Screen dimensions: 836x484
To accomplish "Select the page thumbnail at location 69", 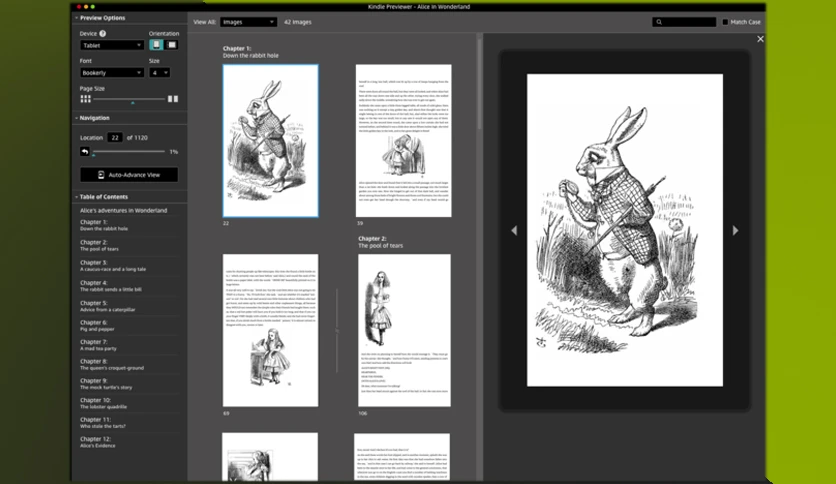I will [270, 330].
